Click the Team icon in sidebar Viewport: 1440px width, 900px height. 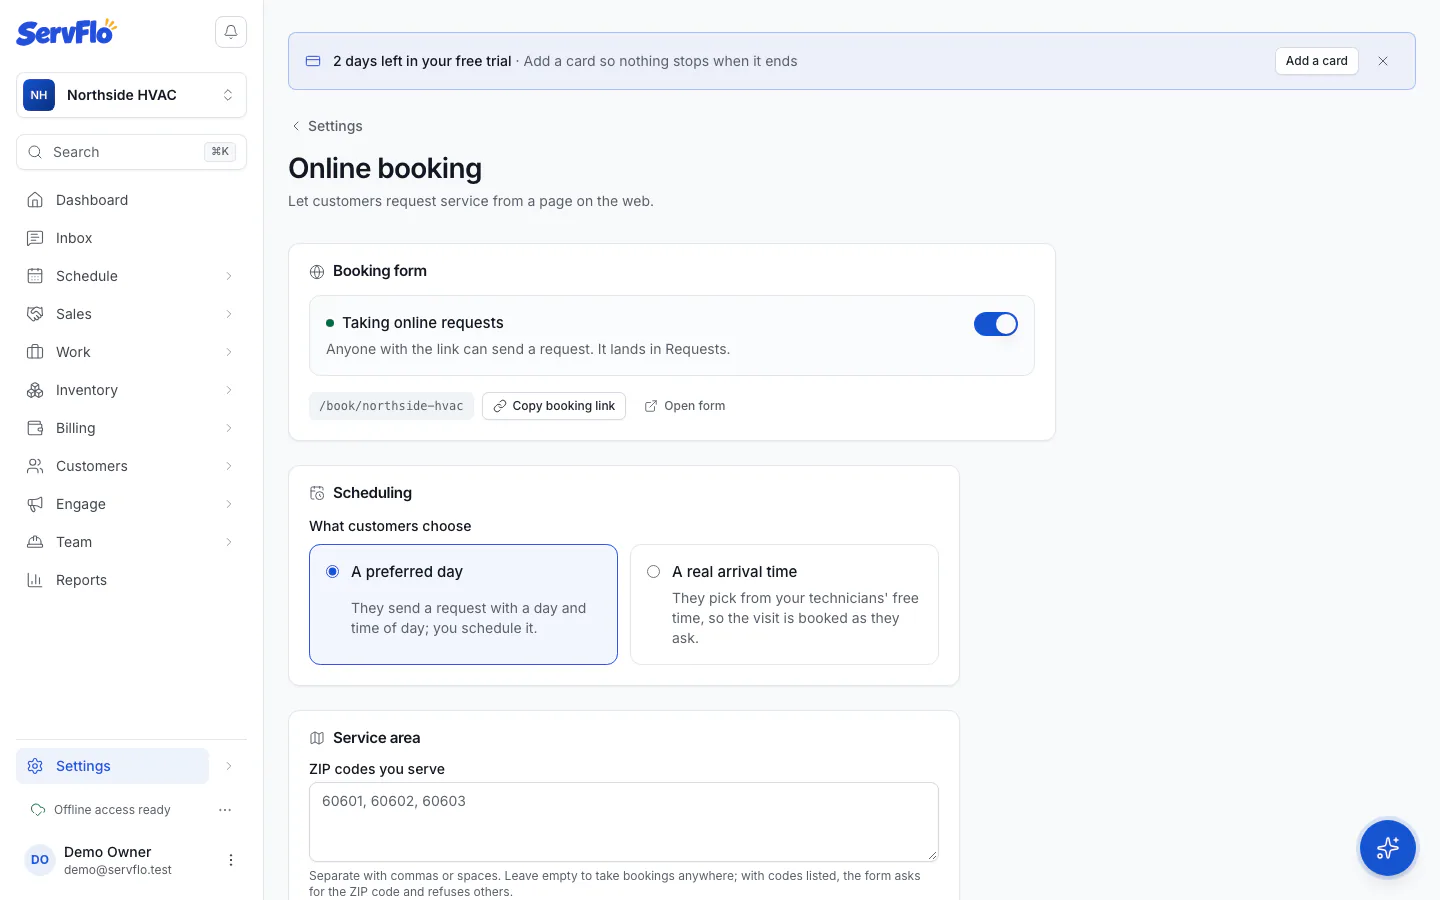(35, 542)
